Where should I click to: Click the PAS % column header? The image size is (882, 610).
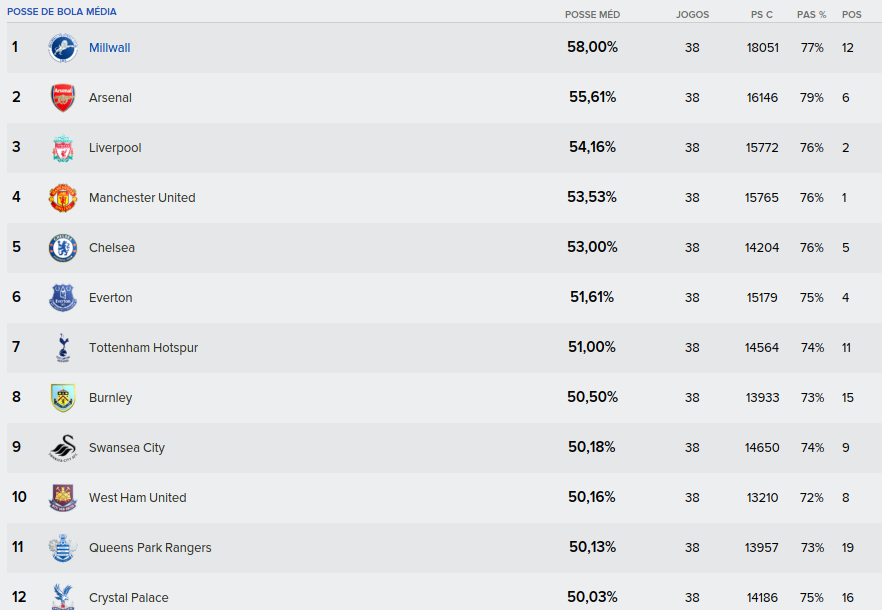(x=811, y=15)
